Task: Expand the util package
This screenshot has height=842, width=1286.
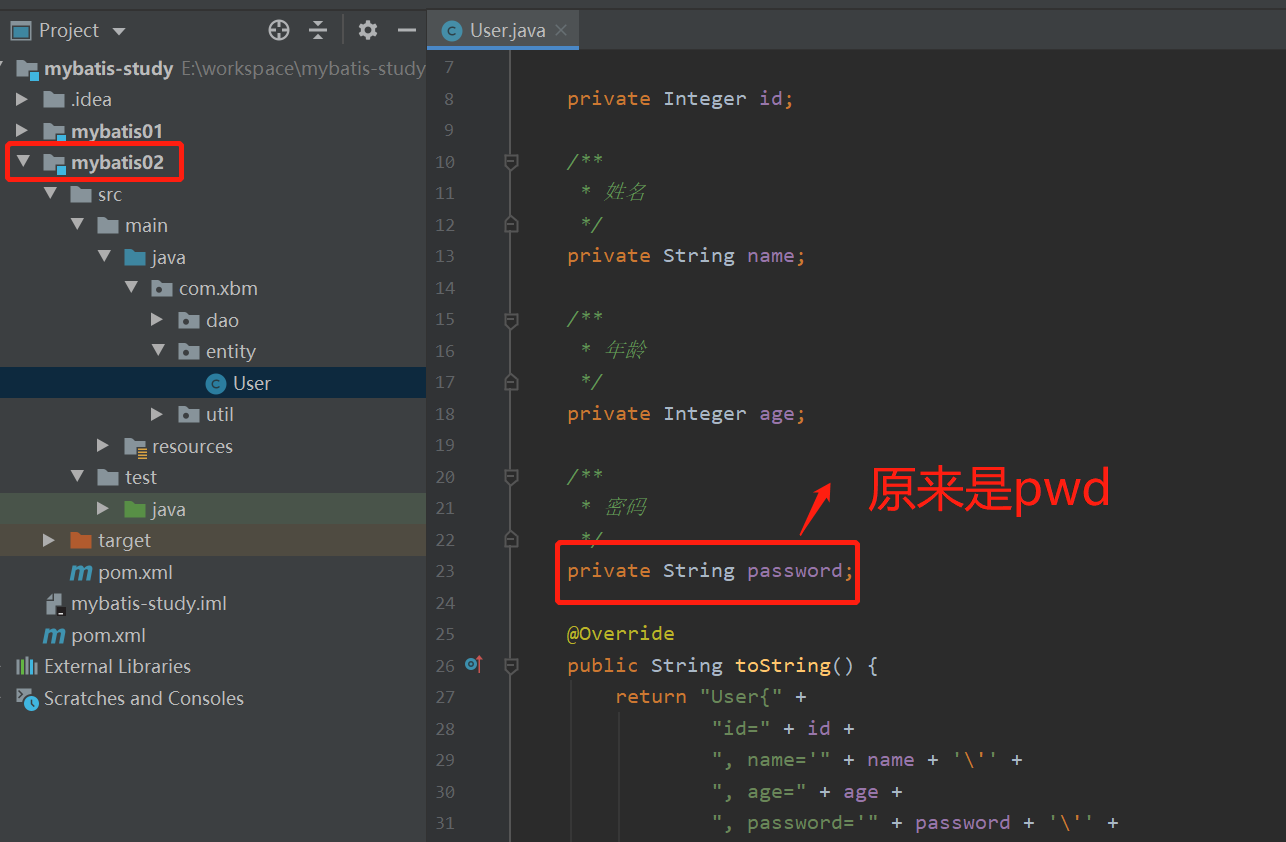Action: (157, 414)
